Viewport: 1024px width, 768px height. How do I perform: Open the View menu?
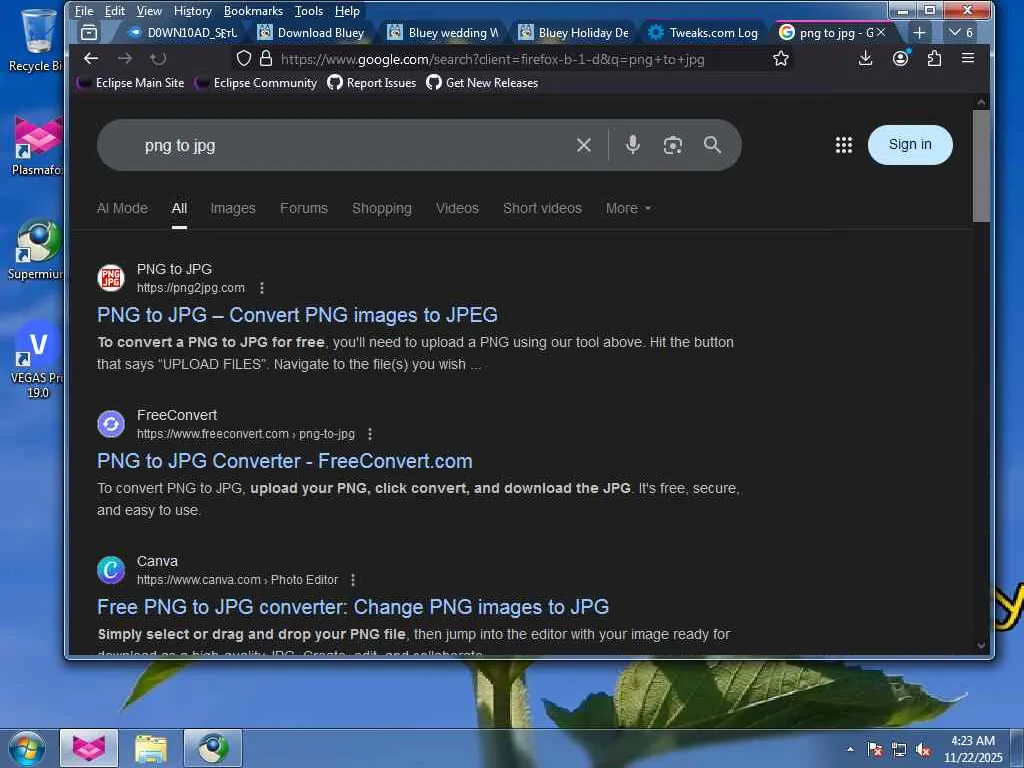tap(149, 11)
